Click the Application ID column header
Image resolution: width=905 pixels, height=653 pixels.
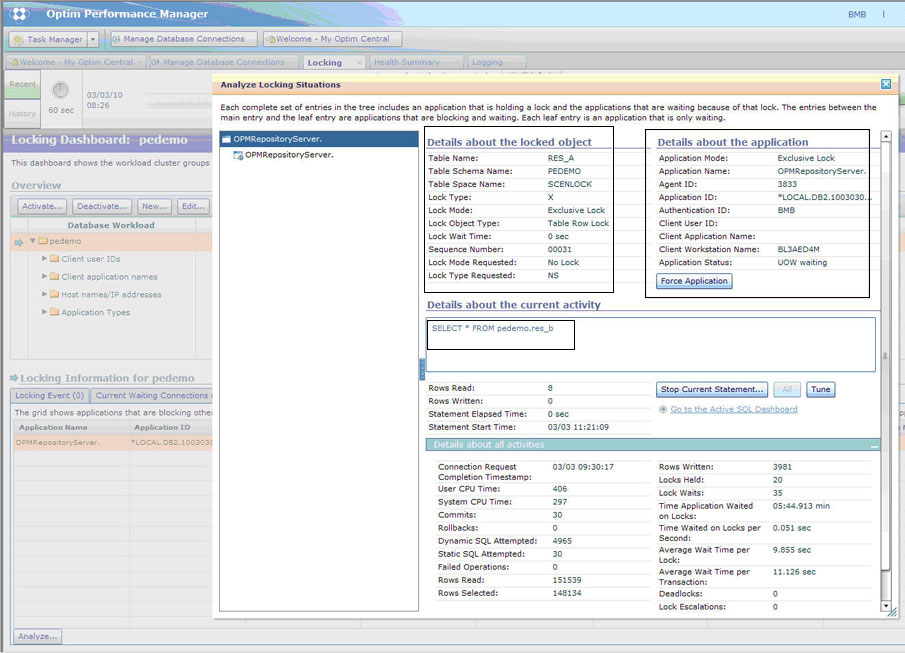coord(171,428)
